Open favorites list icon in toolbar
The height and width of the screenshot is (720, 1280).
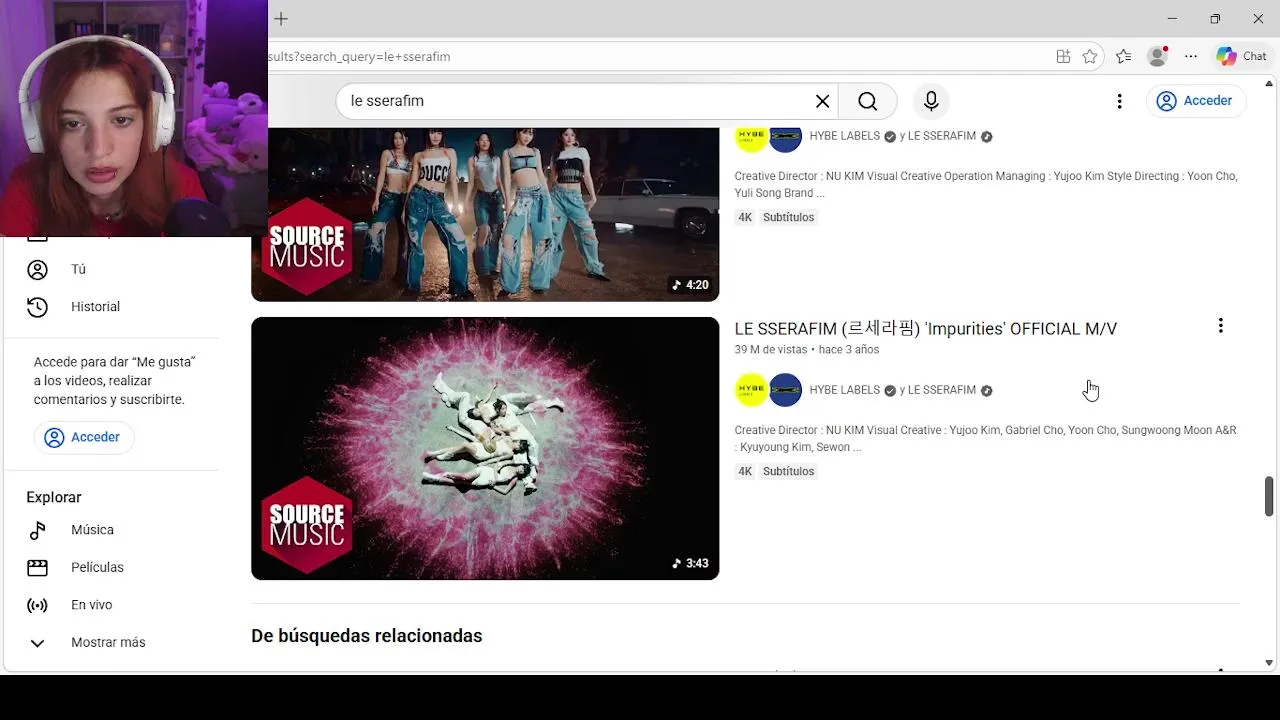pos(1124,57)
